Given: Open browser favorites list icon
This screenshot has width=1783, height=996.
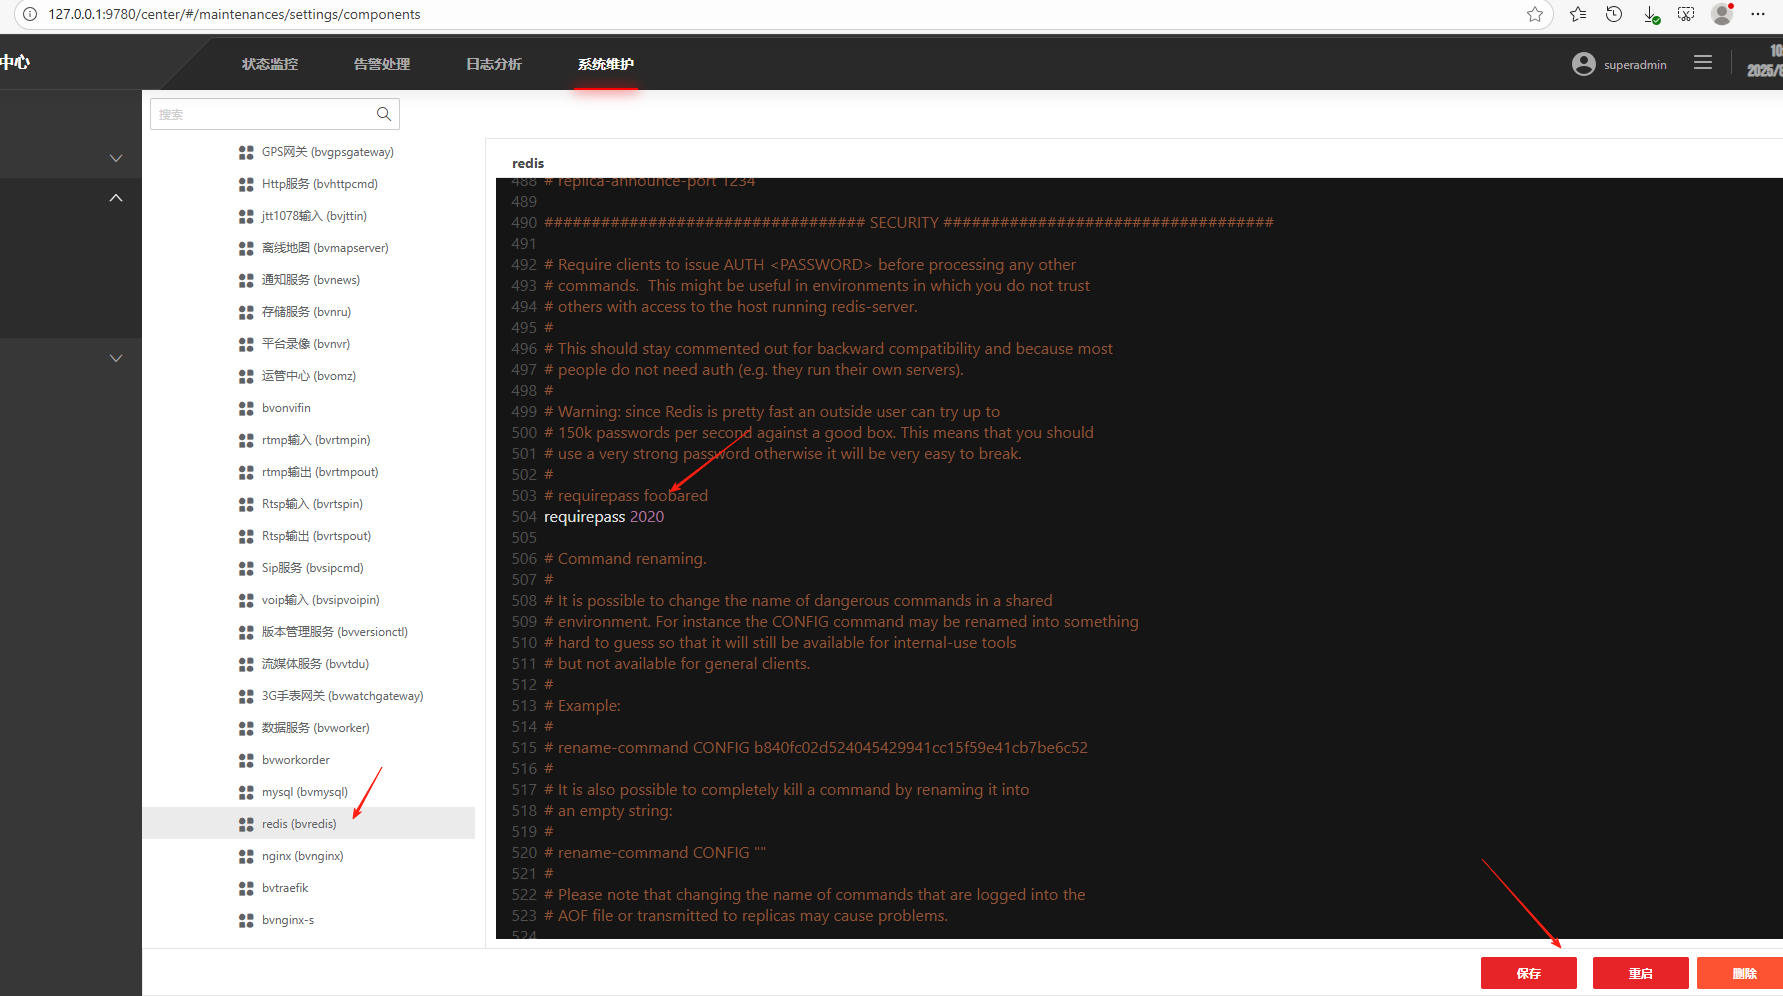Looking at the screenshot, I should pyautogui.click(x=1577, y=14).
